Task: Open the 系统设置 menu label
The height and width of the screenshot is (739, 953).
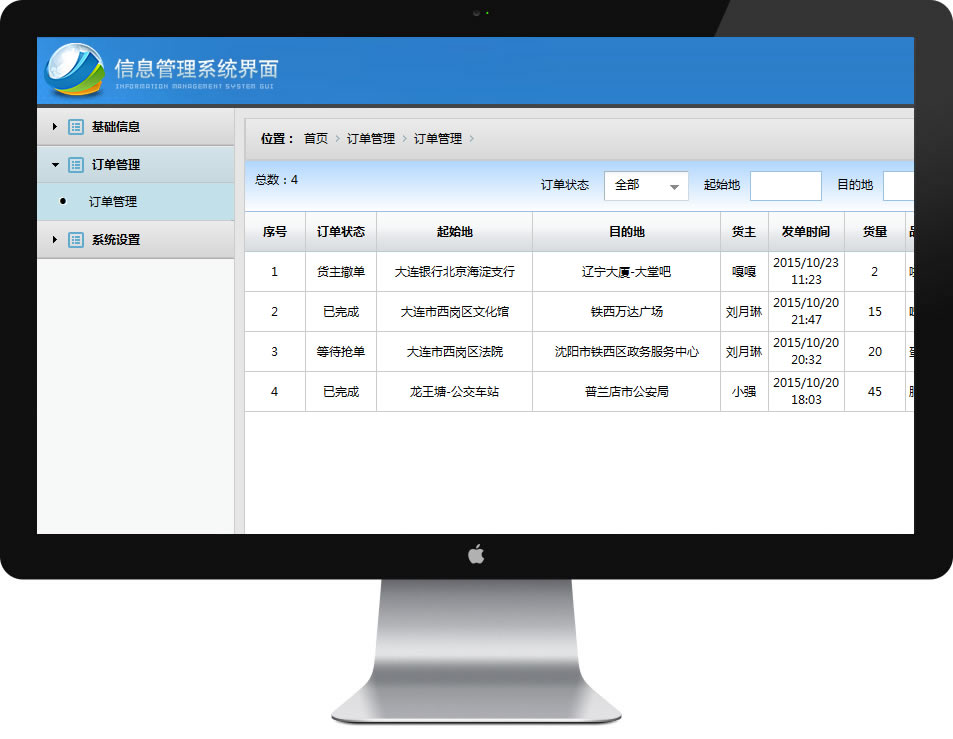Action: click(116, 240)
